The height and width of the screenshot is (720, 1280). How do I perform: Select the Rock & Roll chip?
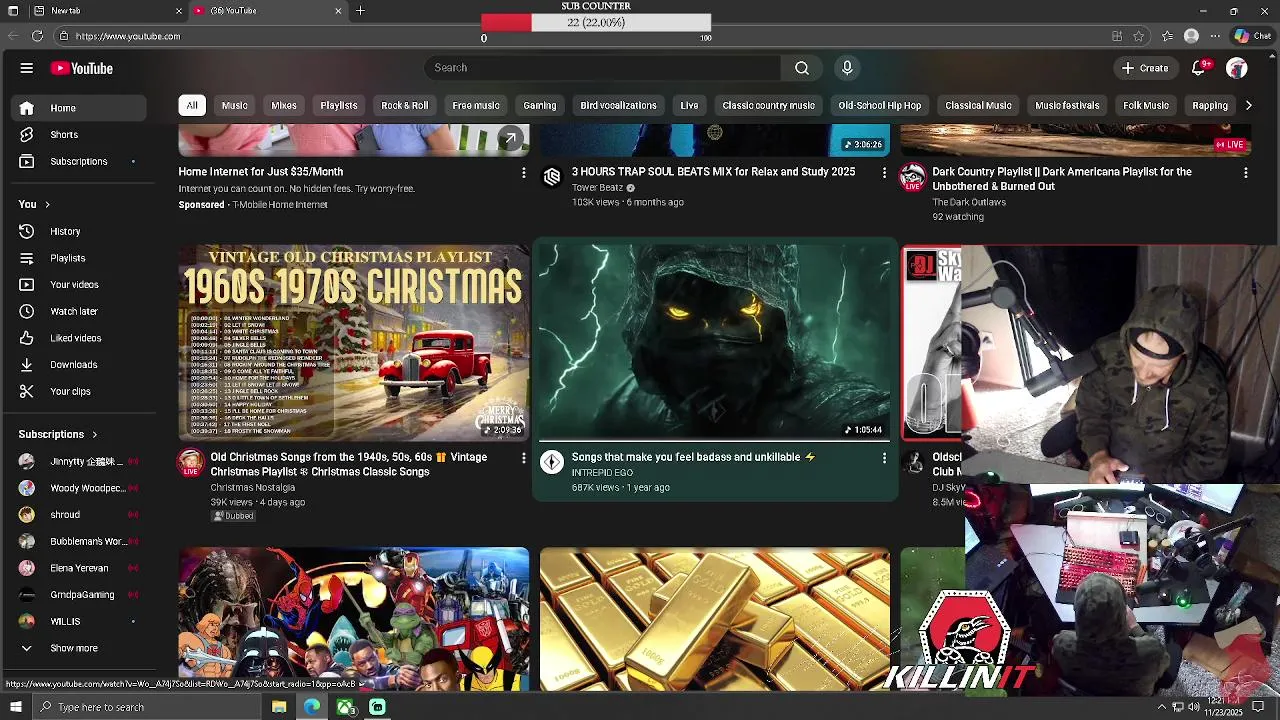(404, 105)
